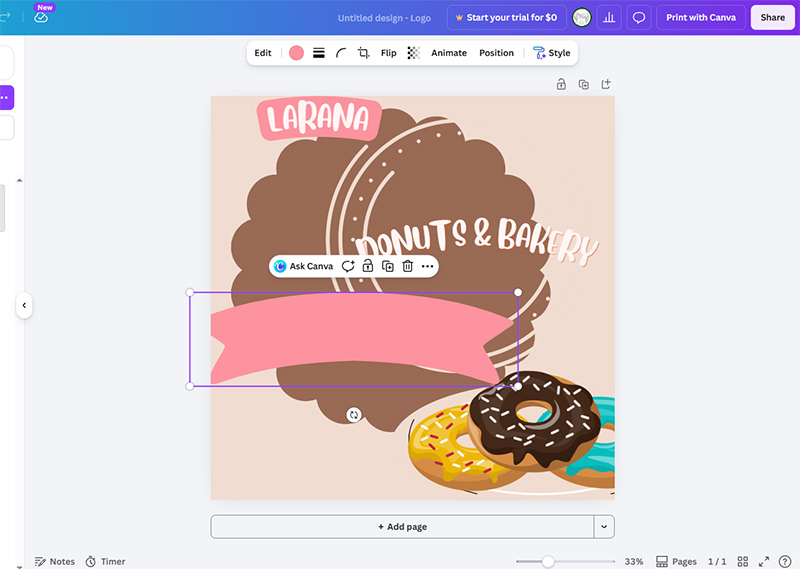Click the purple ellipsis sidebar button
Viewport: 800px width, 569px height.
[x=5, y=97]
